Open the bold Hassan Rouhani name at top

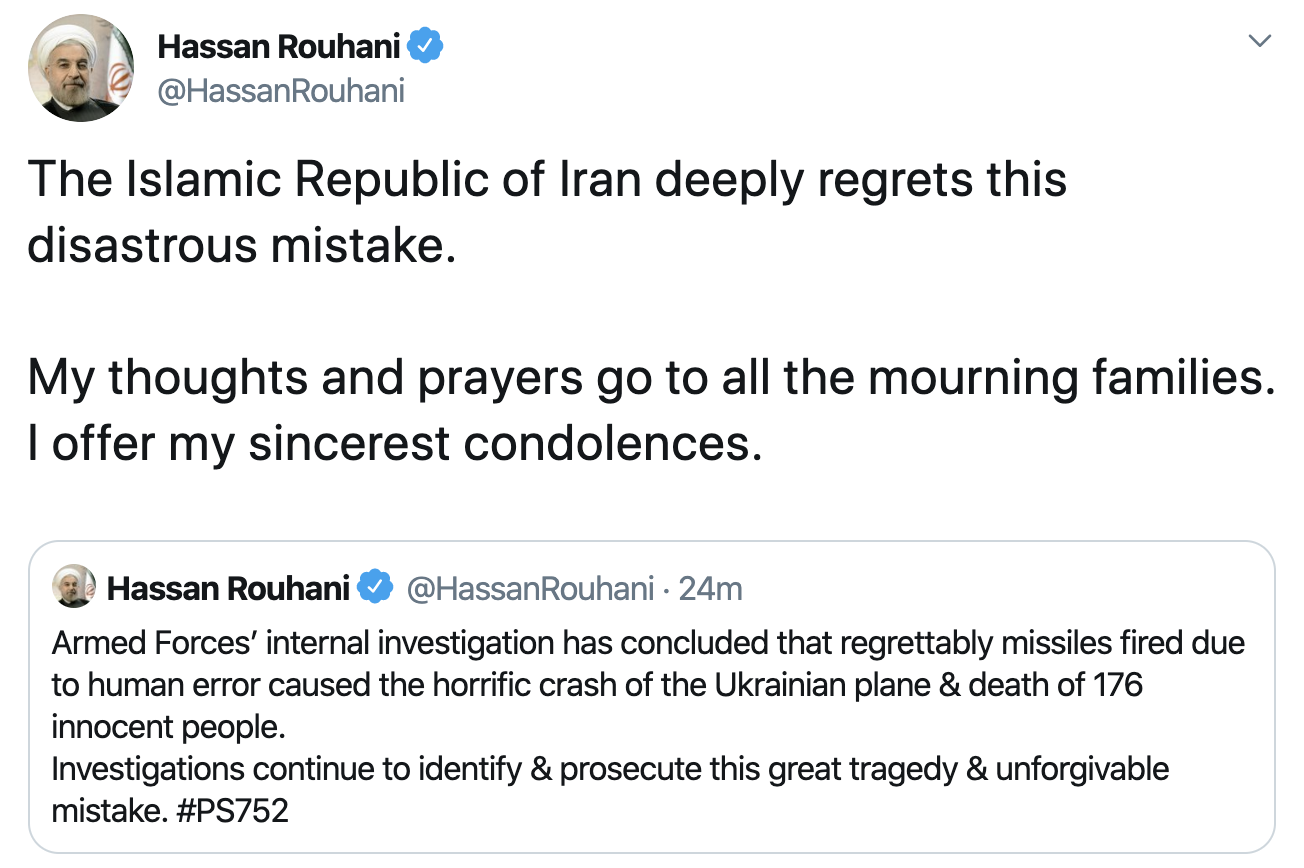pos(279,46)
